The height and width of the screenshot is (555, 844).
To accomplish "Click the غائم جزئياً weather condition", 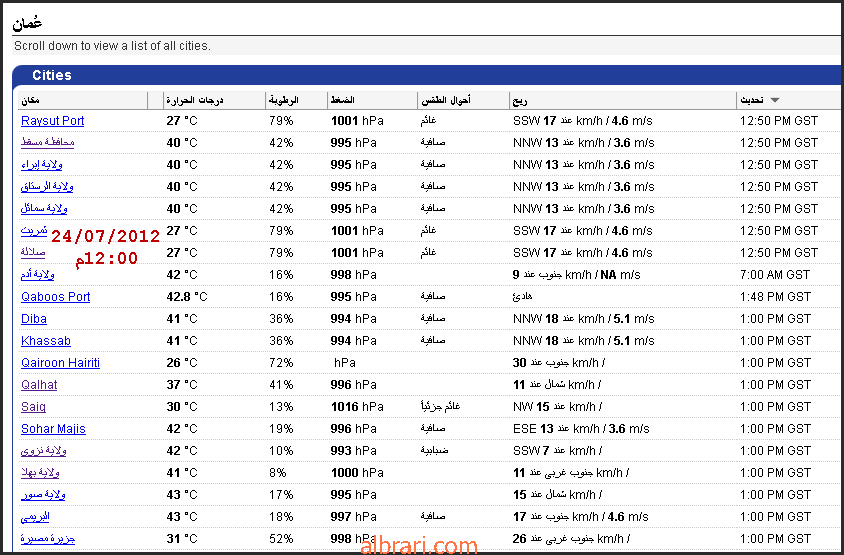I will pos(440,406).
